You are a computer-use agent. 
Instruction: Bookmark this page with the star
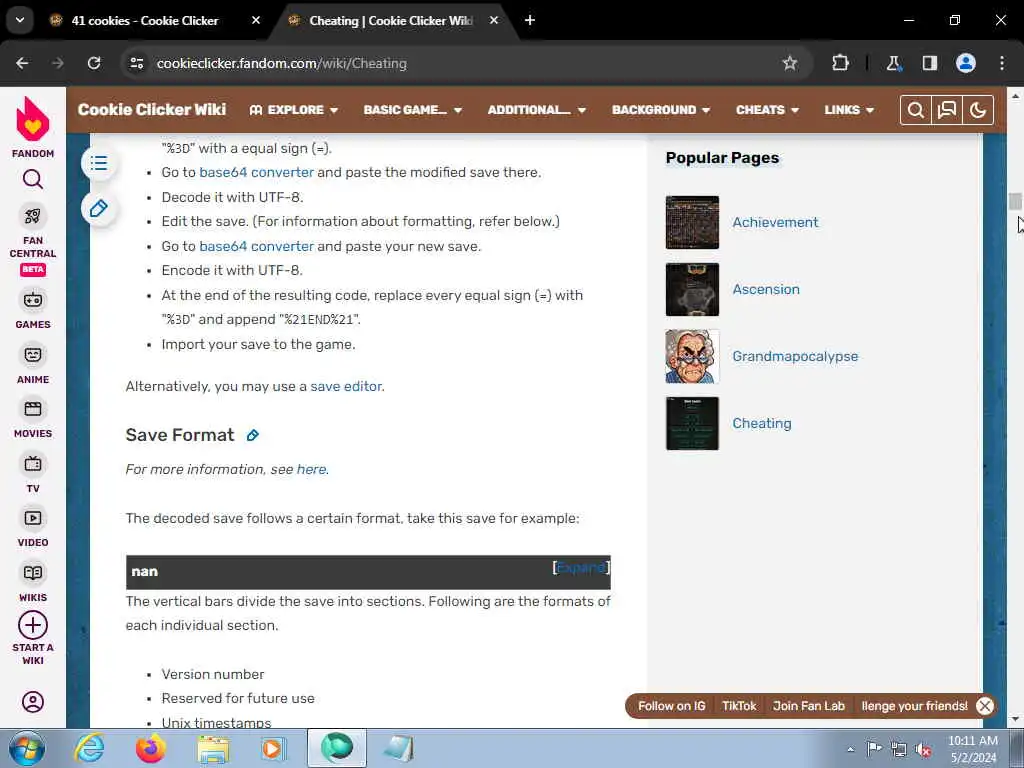point(790,63)
